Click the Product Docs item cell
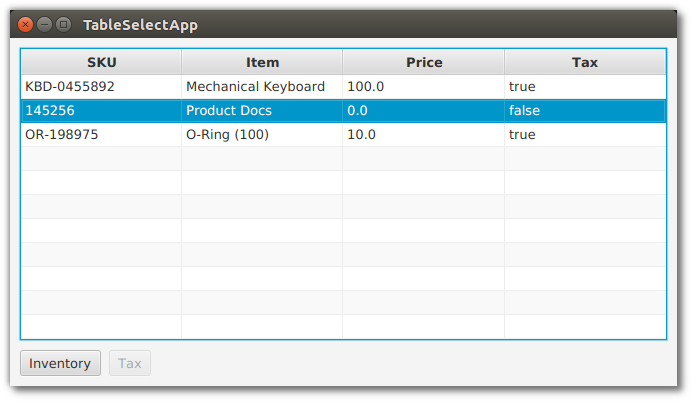This screenshot has width=693, height=402. (x=229, y=111)
